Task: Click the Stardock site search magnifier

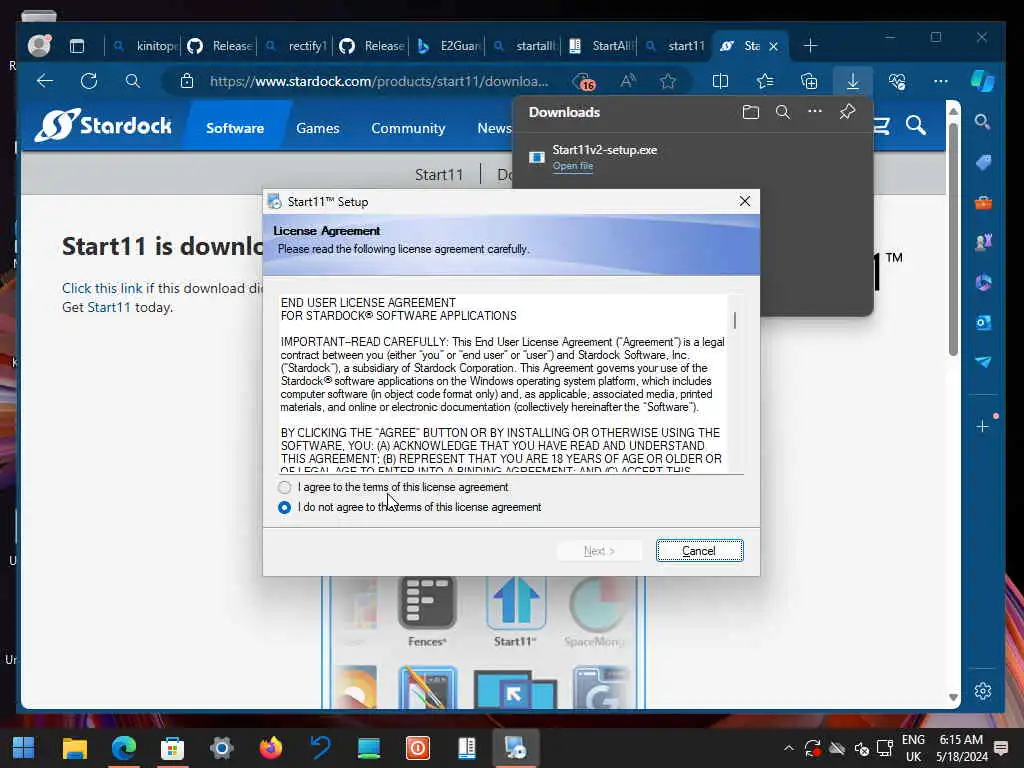Action: tap(916, 125)
